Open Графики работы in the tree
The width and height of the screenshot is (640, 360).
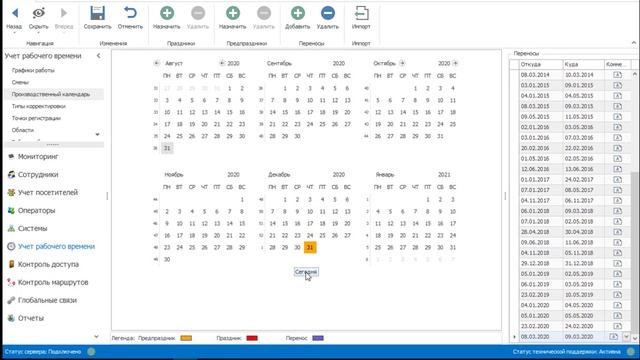point(33,70)
